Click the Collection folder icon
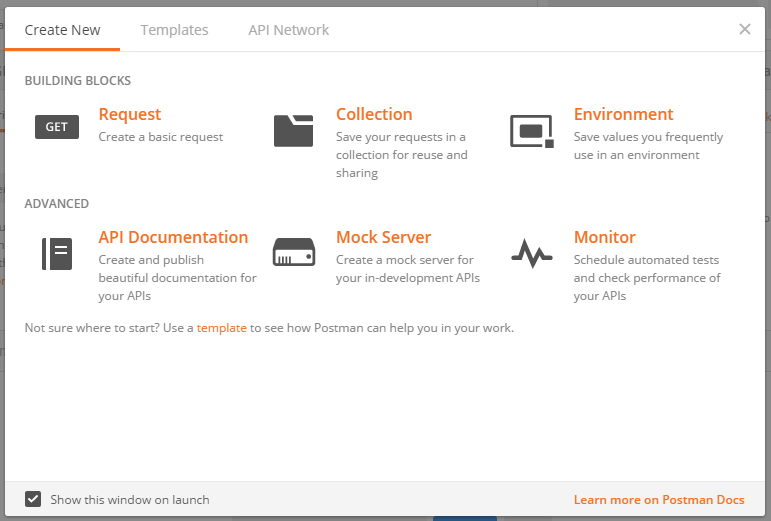This screenshot has width=771, height=521. coord(294,131)
